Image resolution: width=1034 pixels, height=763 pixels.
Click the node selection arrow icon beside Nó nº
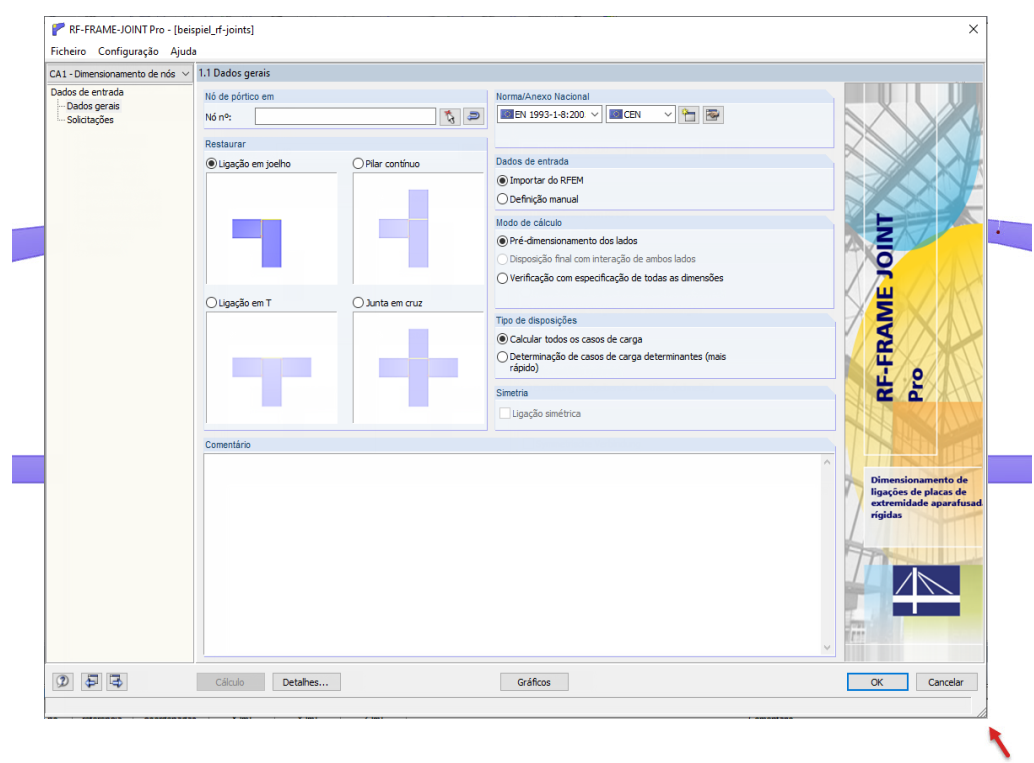pyautogui.click(x=473, y=117)
